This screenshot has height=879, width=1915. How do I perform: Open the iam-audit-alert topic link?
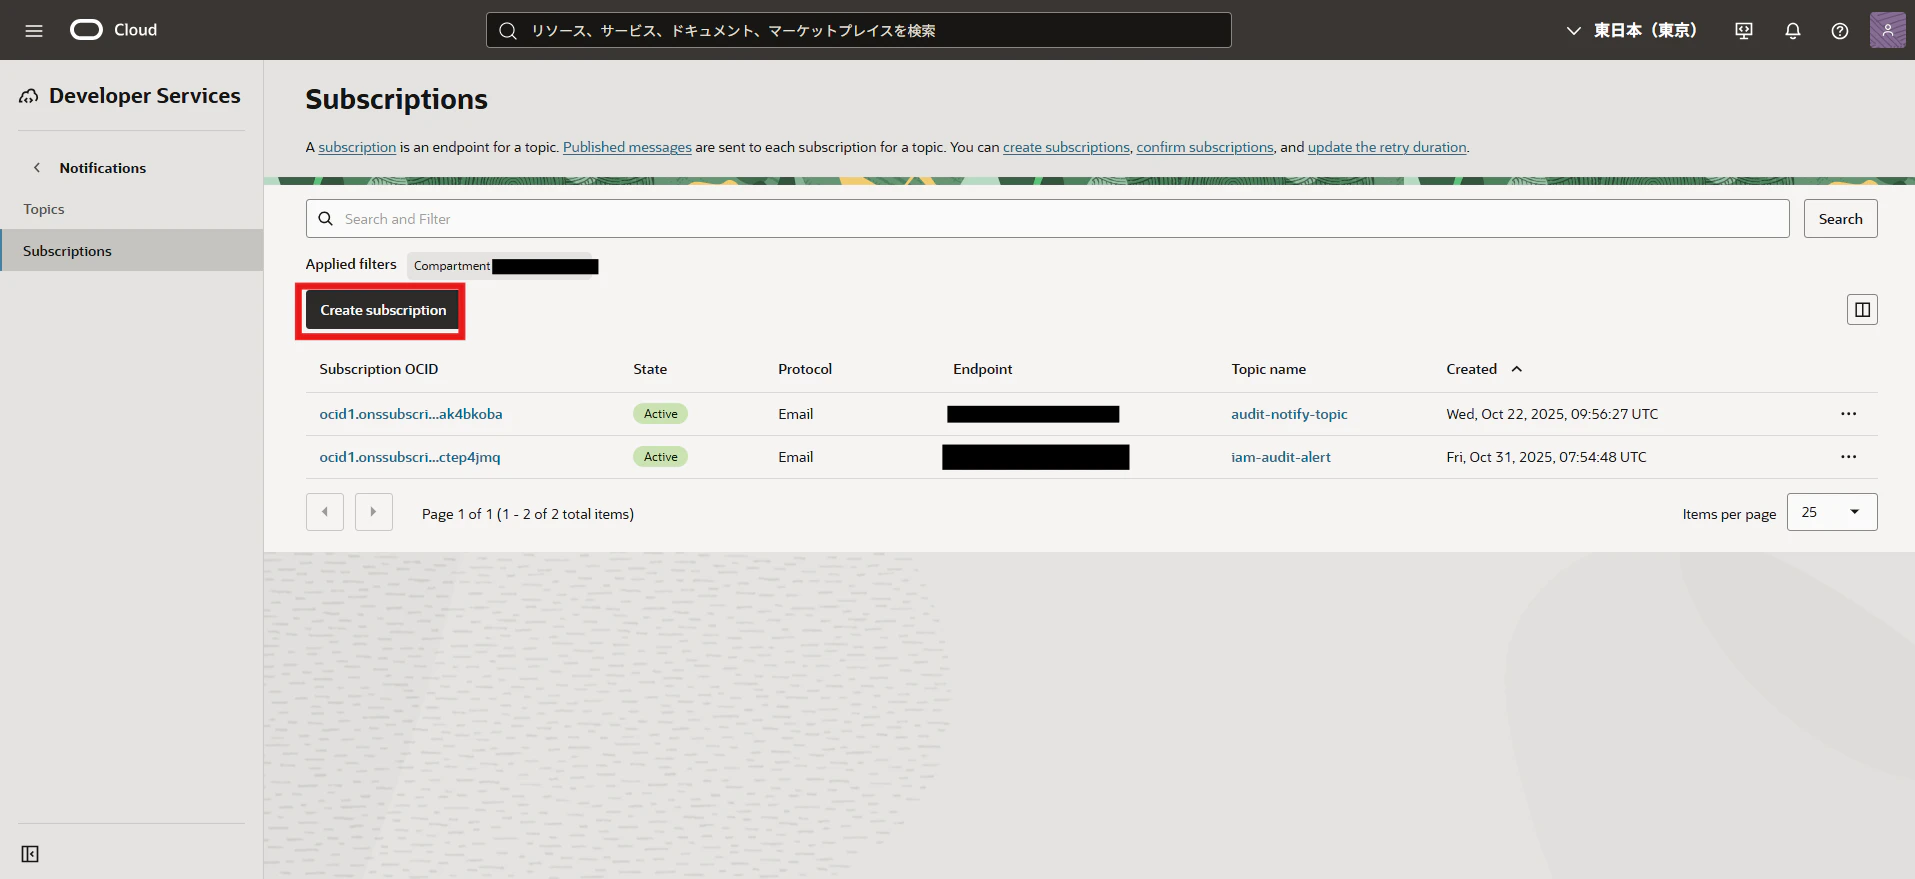(x=1281, y=457)
